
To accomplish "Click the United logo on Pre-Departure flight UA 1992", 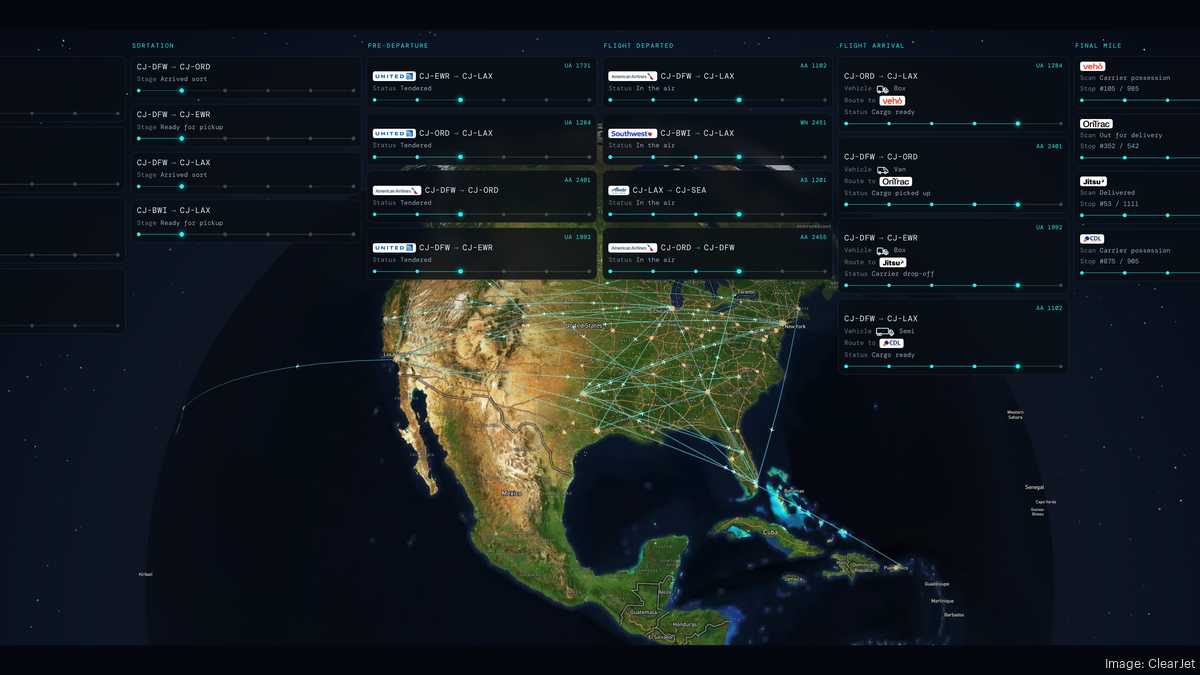I will 394,247.
